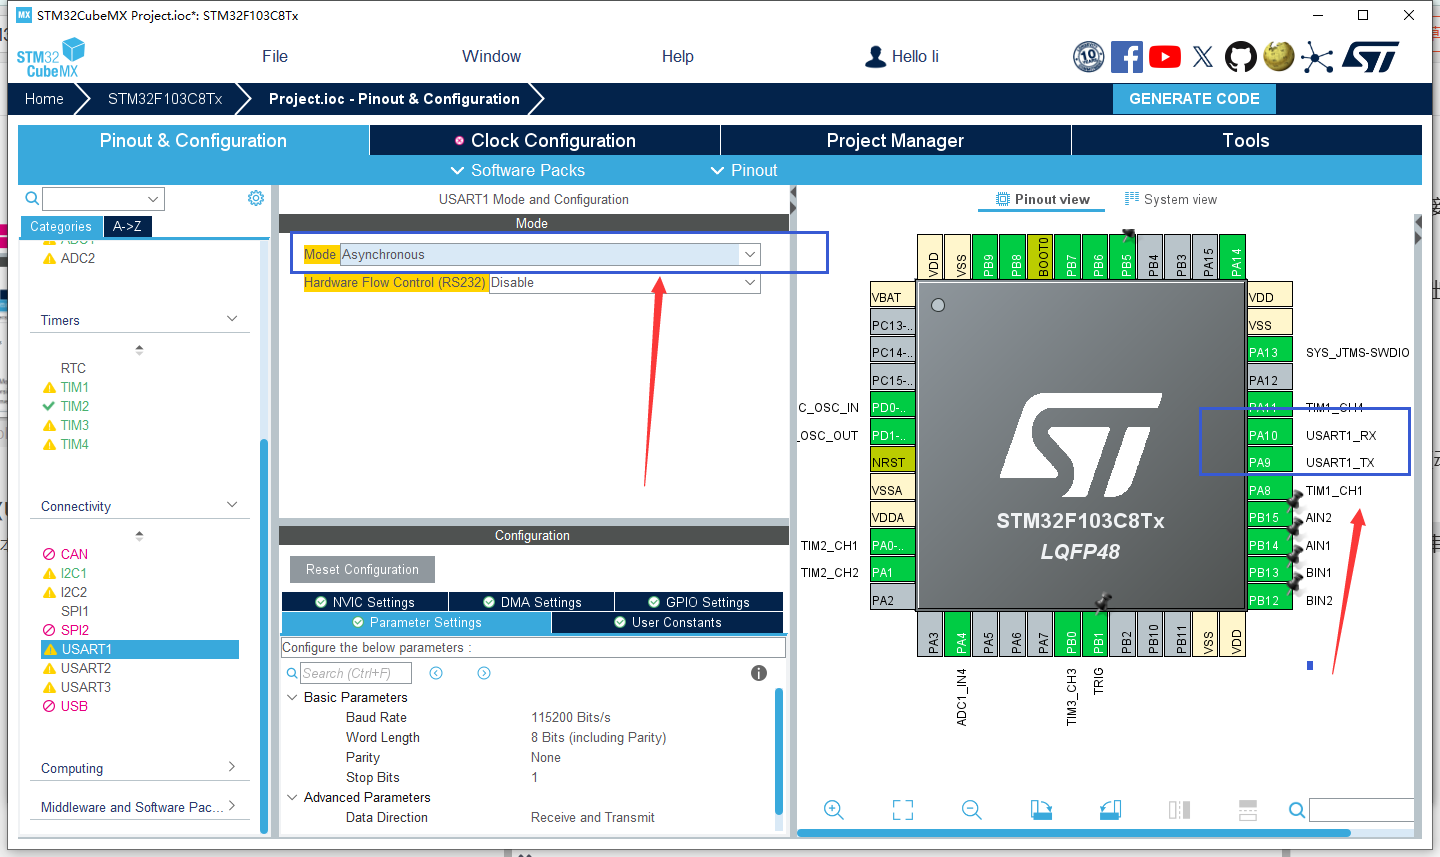Zoom out of the pinout view
The image size is (1440, 857).
tap(971, 810)
